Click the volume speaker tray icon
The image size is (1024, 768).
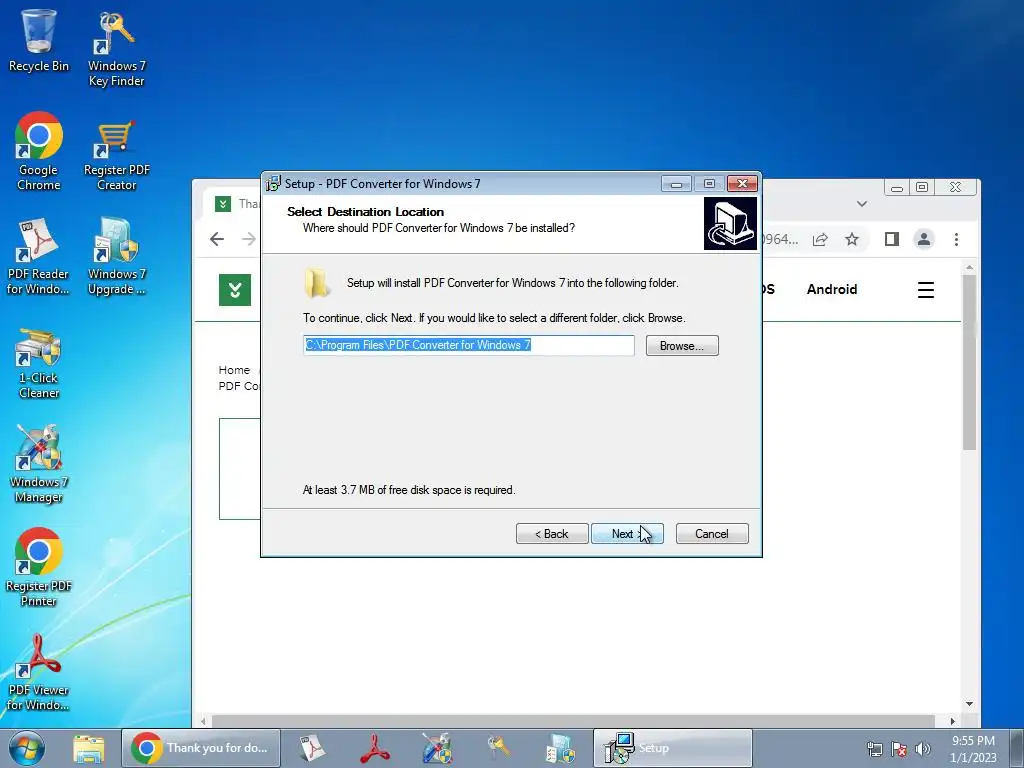(x=922, y=749)
